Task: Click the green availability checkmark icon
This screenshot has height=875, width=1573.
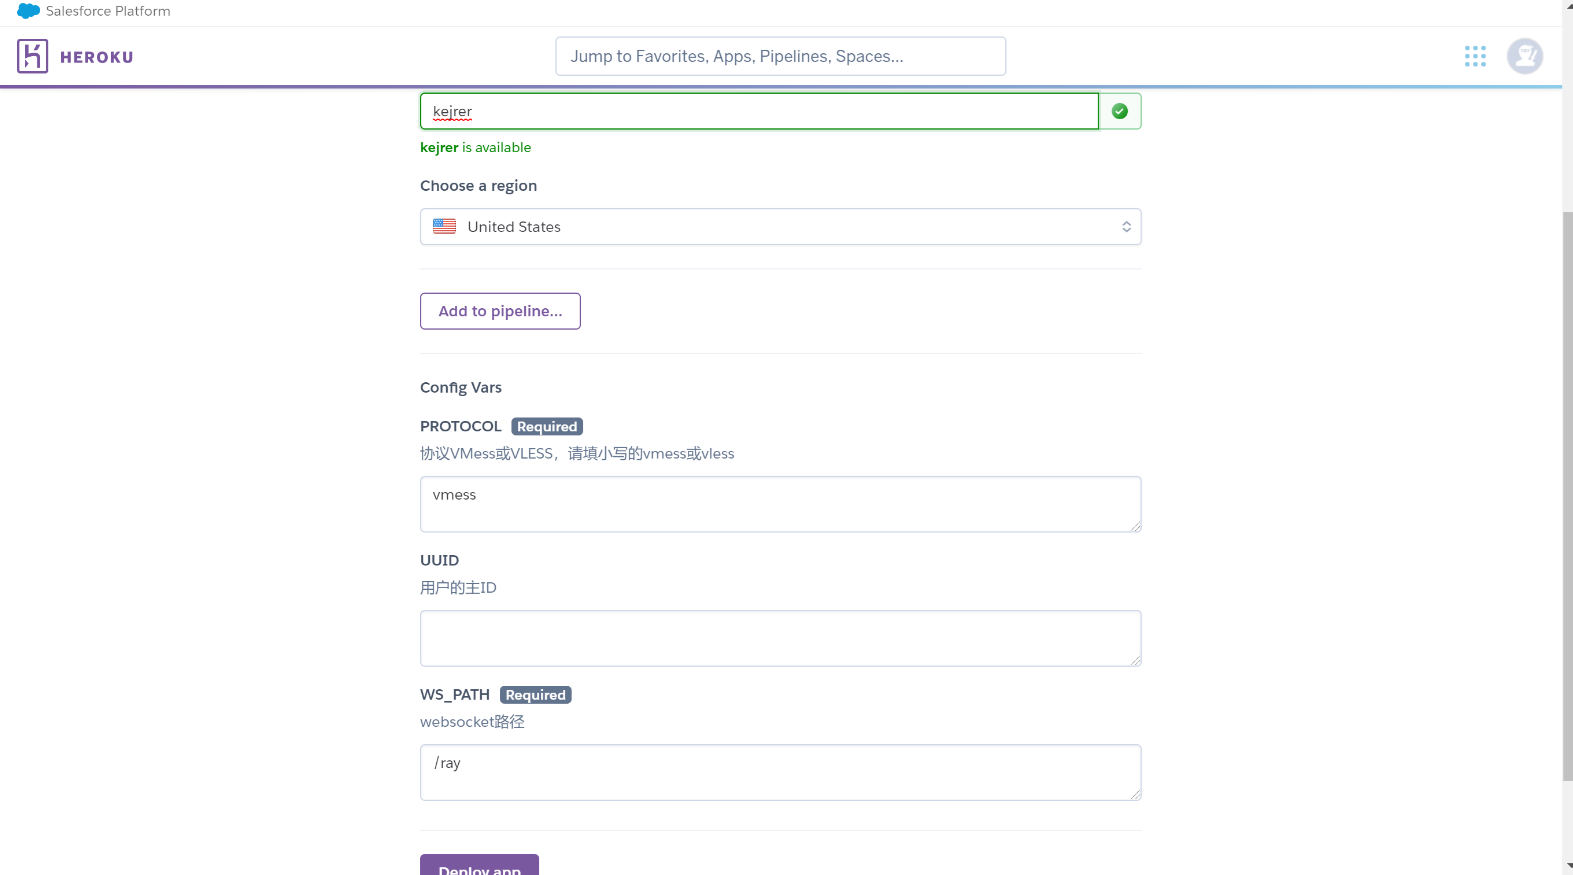Action: [1120, 111]
